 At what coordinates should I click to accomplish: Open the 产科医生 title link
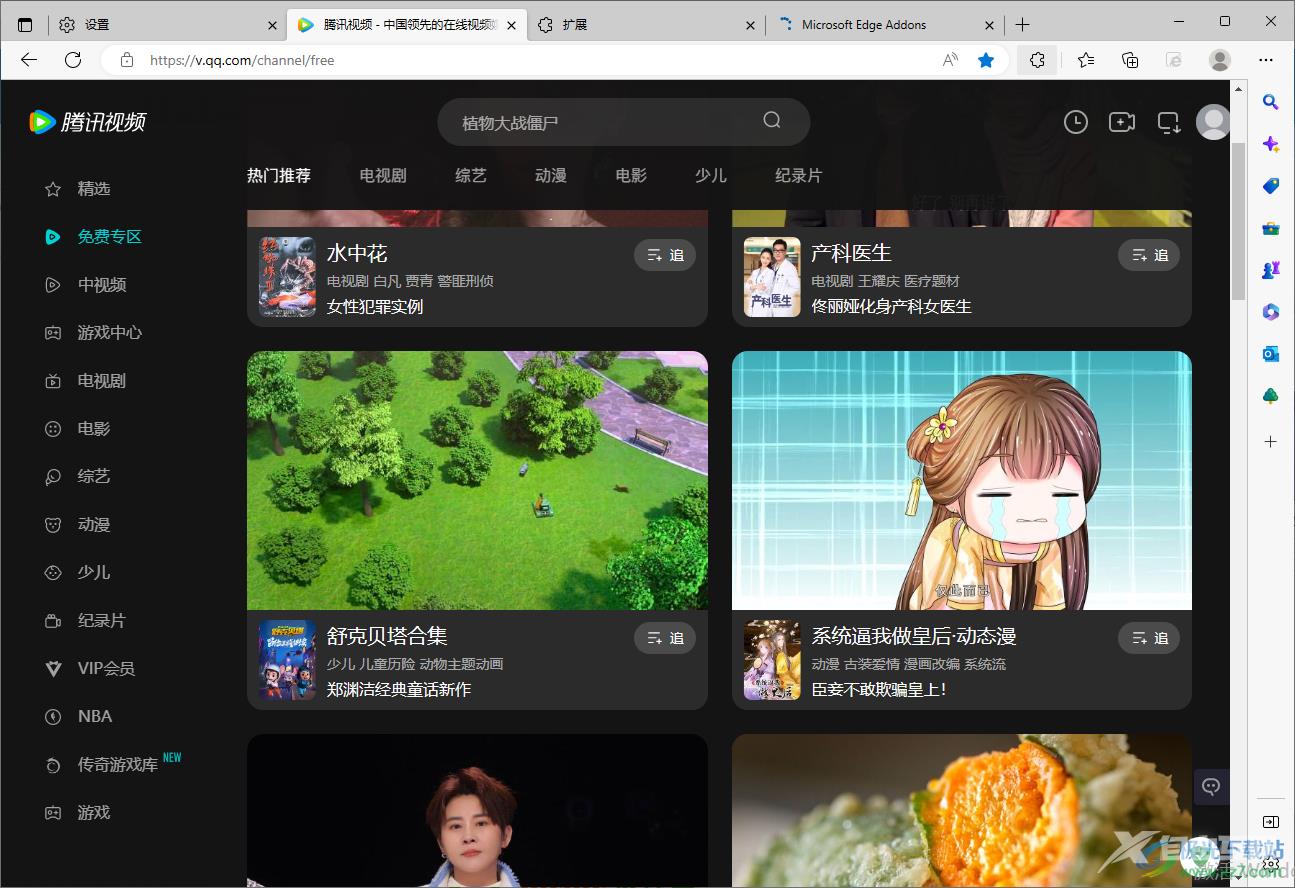coord(851,253)
